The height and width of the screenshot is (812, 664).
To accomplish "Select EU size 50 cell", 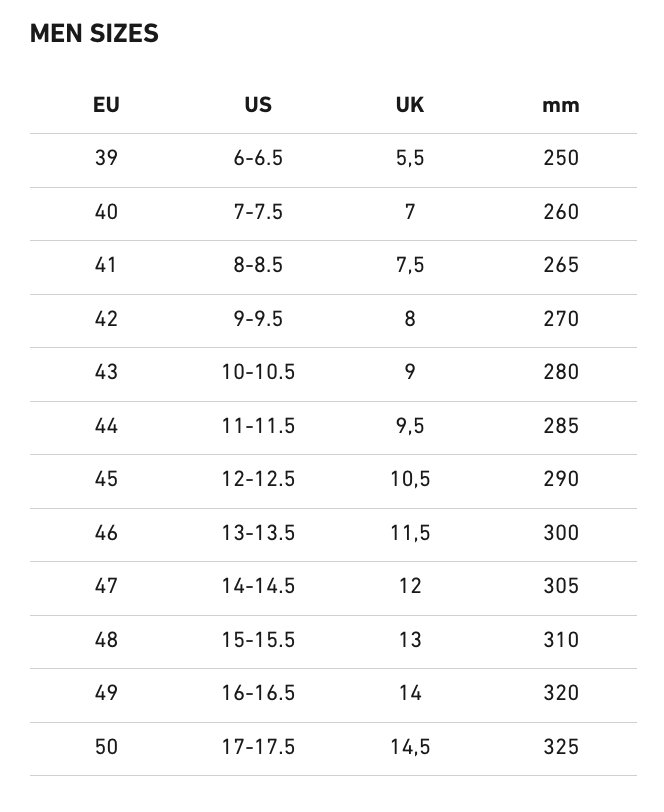I will coord(106,747).
